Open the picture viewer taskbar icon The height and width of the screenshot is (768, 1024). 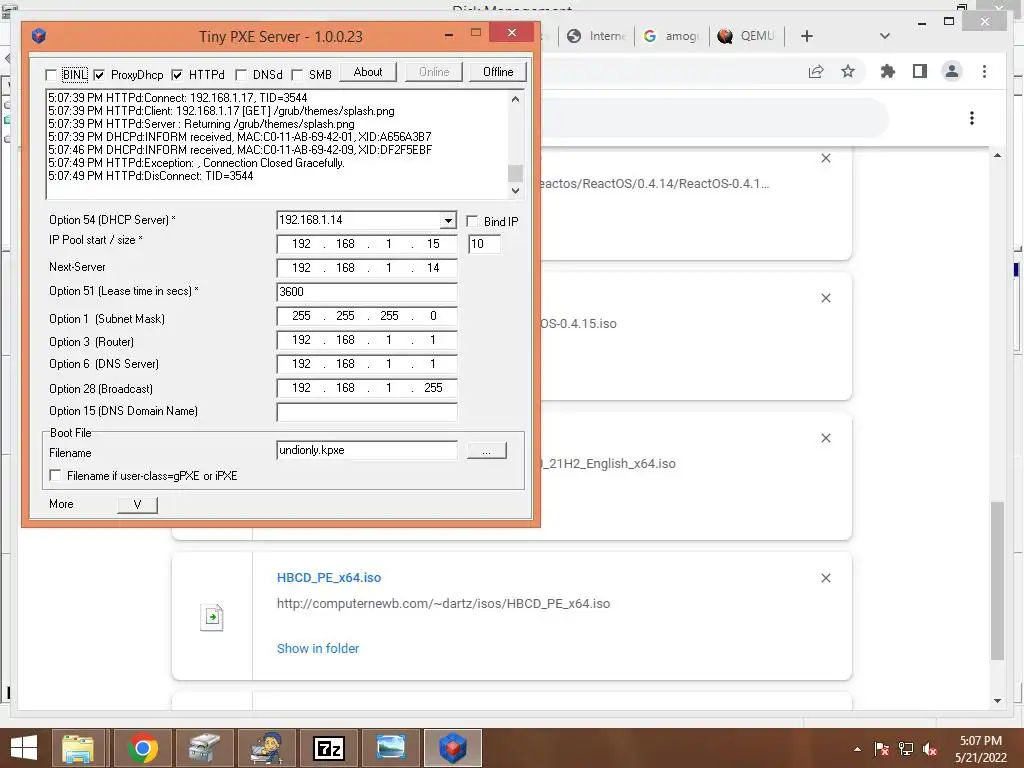coord(391,748)
